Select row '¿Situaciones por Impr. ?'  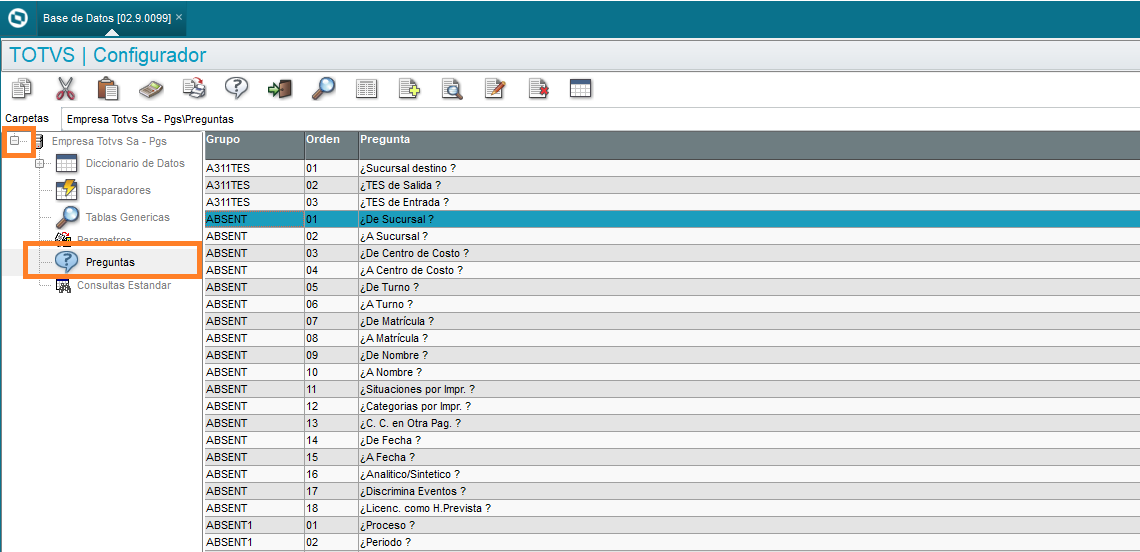672,389
